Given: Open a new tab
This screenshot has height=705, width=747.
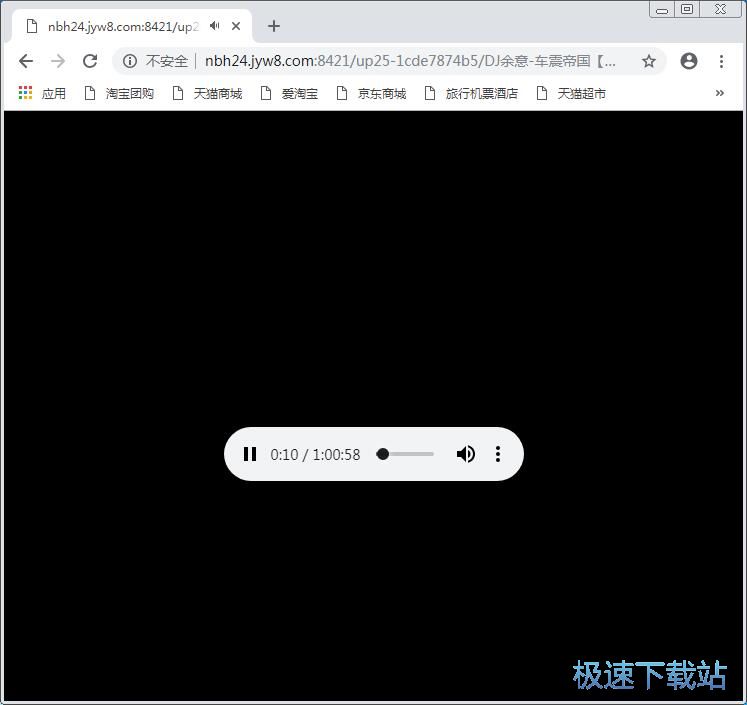Looking at the screenshot, I should tap(274, 26).
